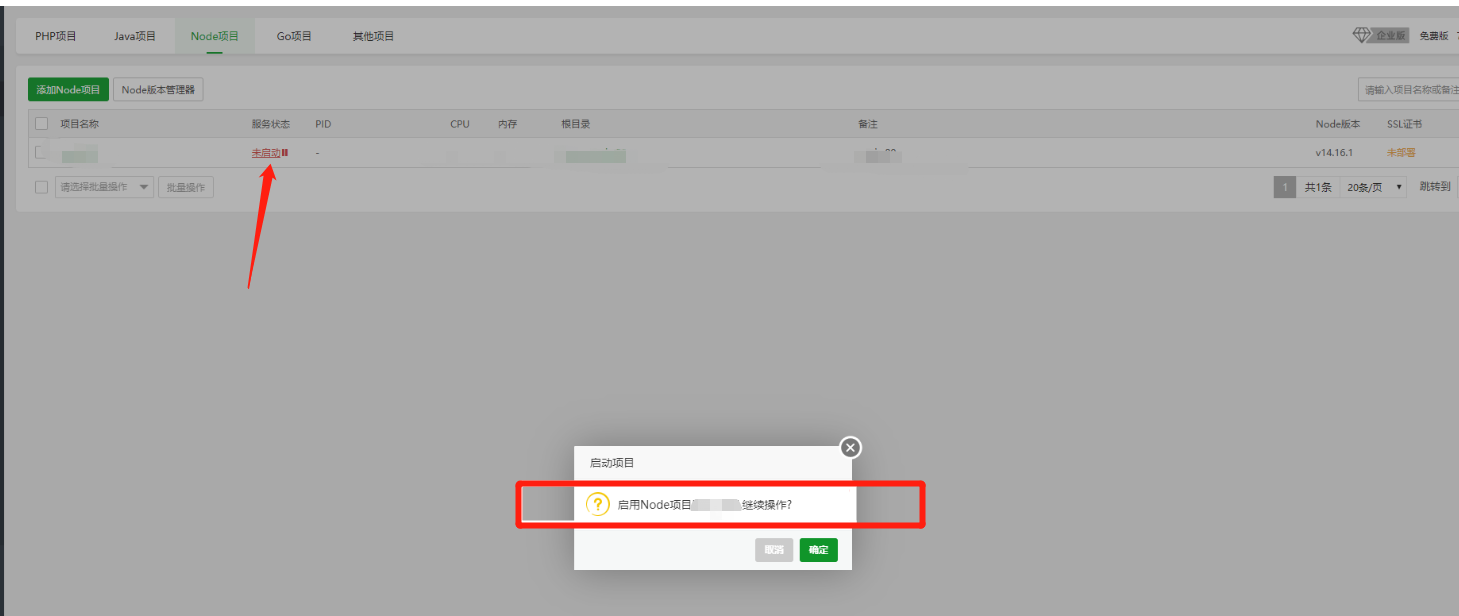Click the 免费版 label
Image resolution: width=1459 pixels, height=616 pixels.
(x=1434, y=35)
